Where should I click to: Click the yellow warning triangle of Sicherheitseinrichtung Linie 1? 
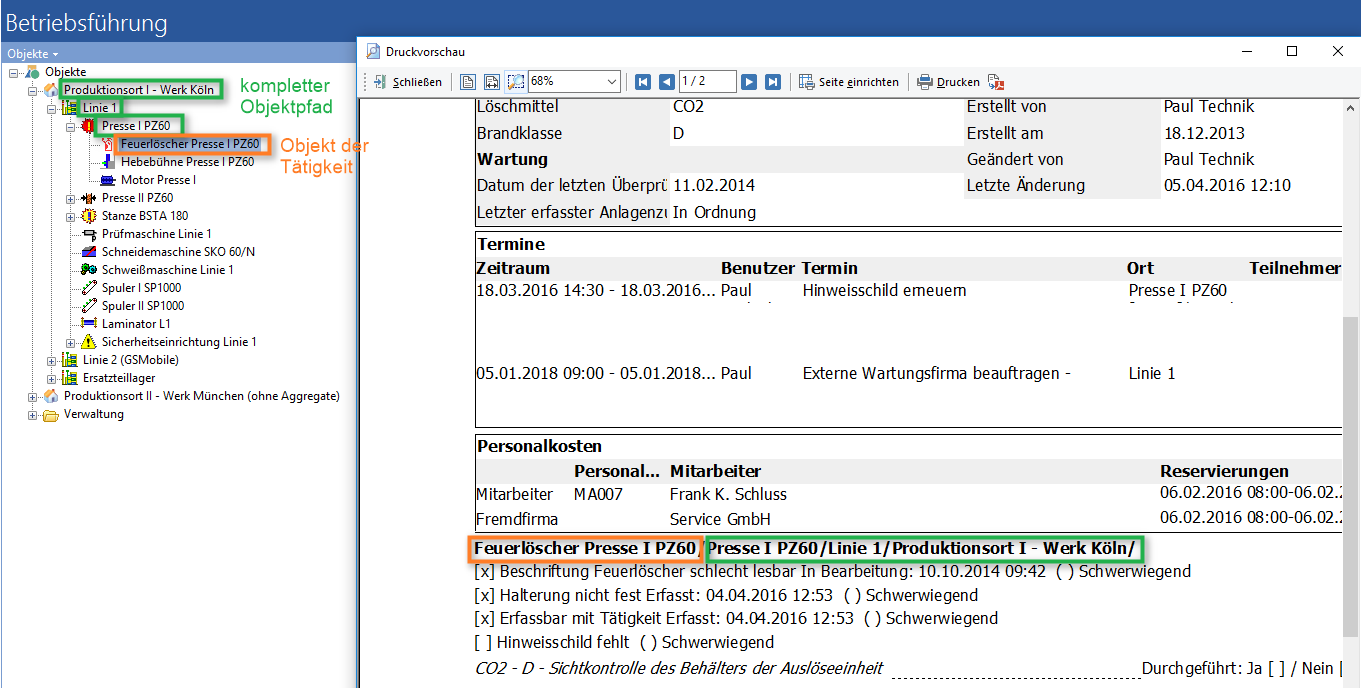point(89,342)
